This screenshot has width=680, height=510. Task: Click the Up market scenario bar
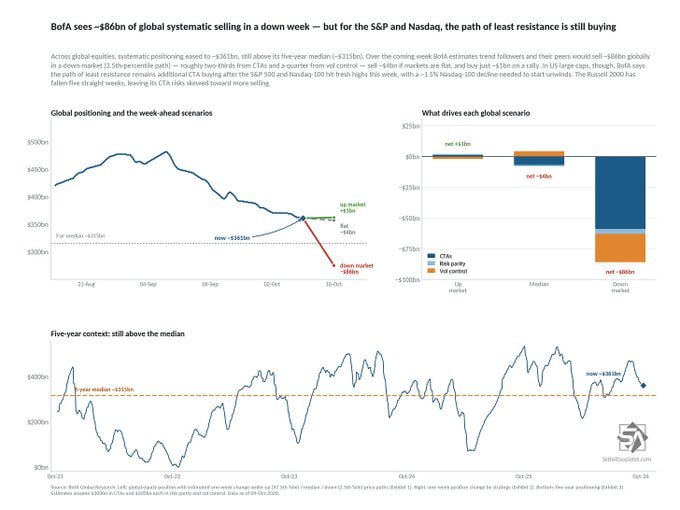458,157
